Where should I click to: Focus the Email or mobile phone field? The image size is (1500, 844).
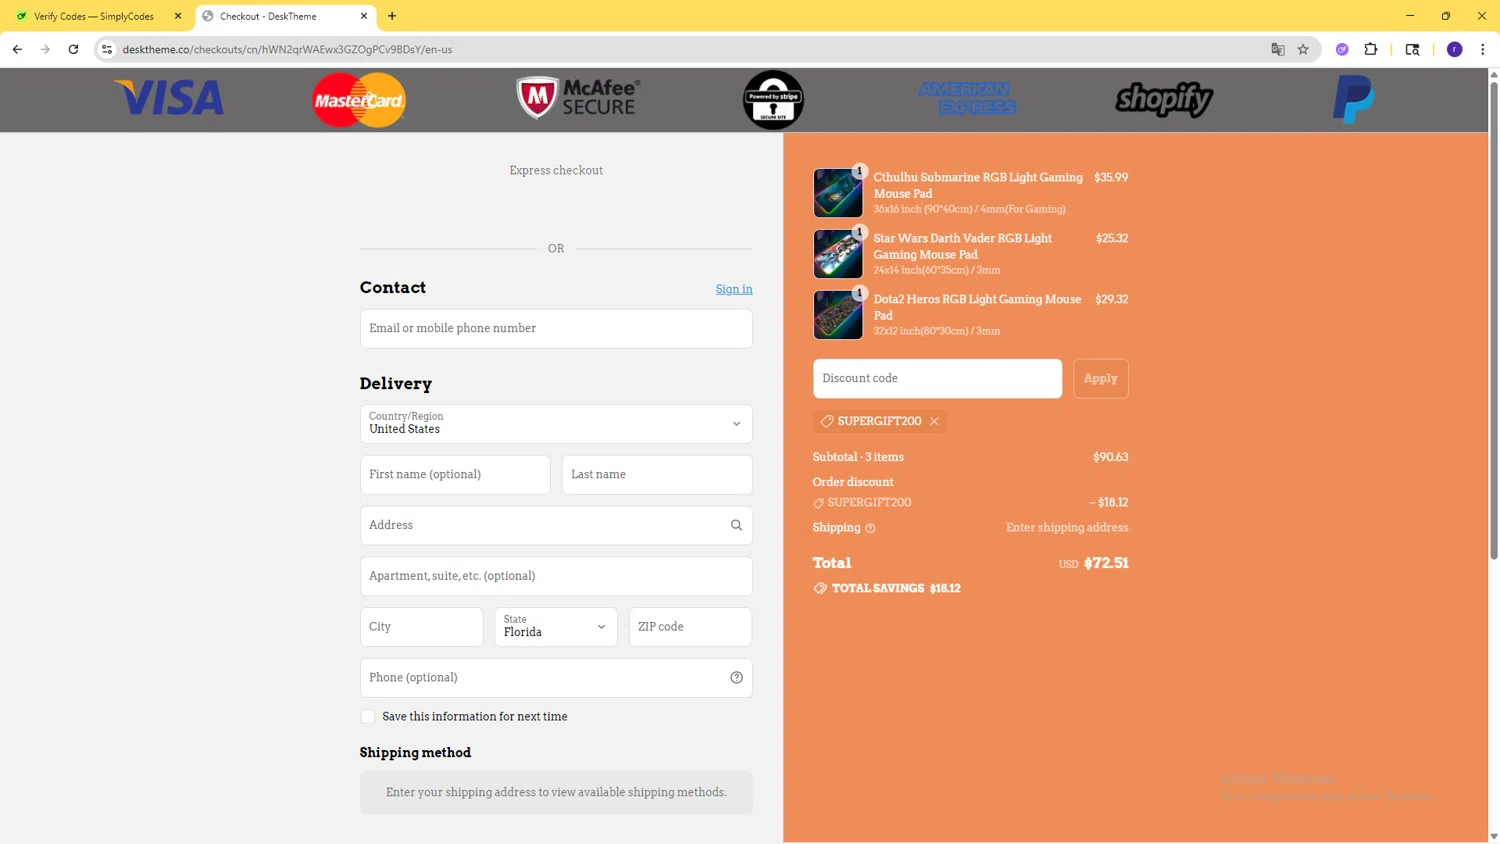556,329
